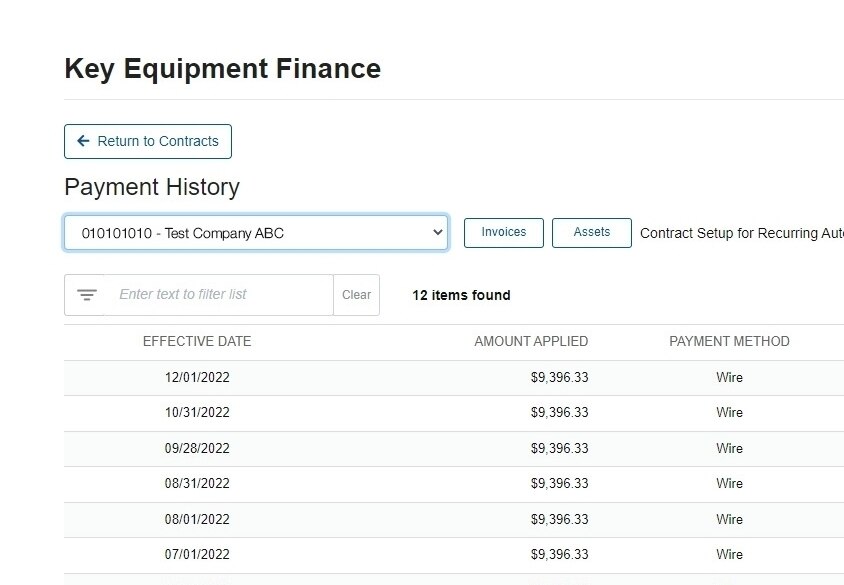Click the 12 items found label

tap(461, 295)
